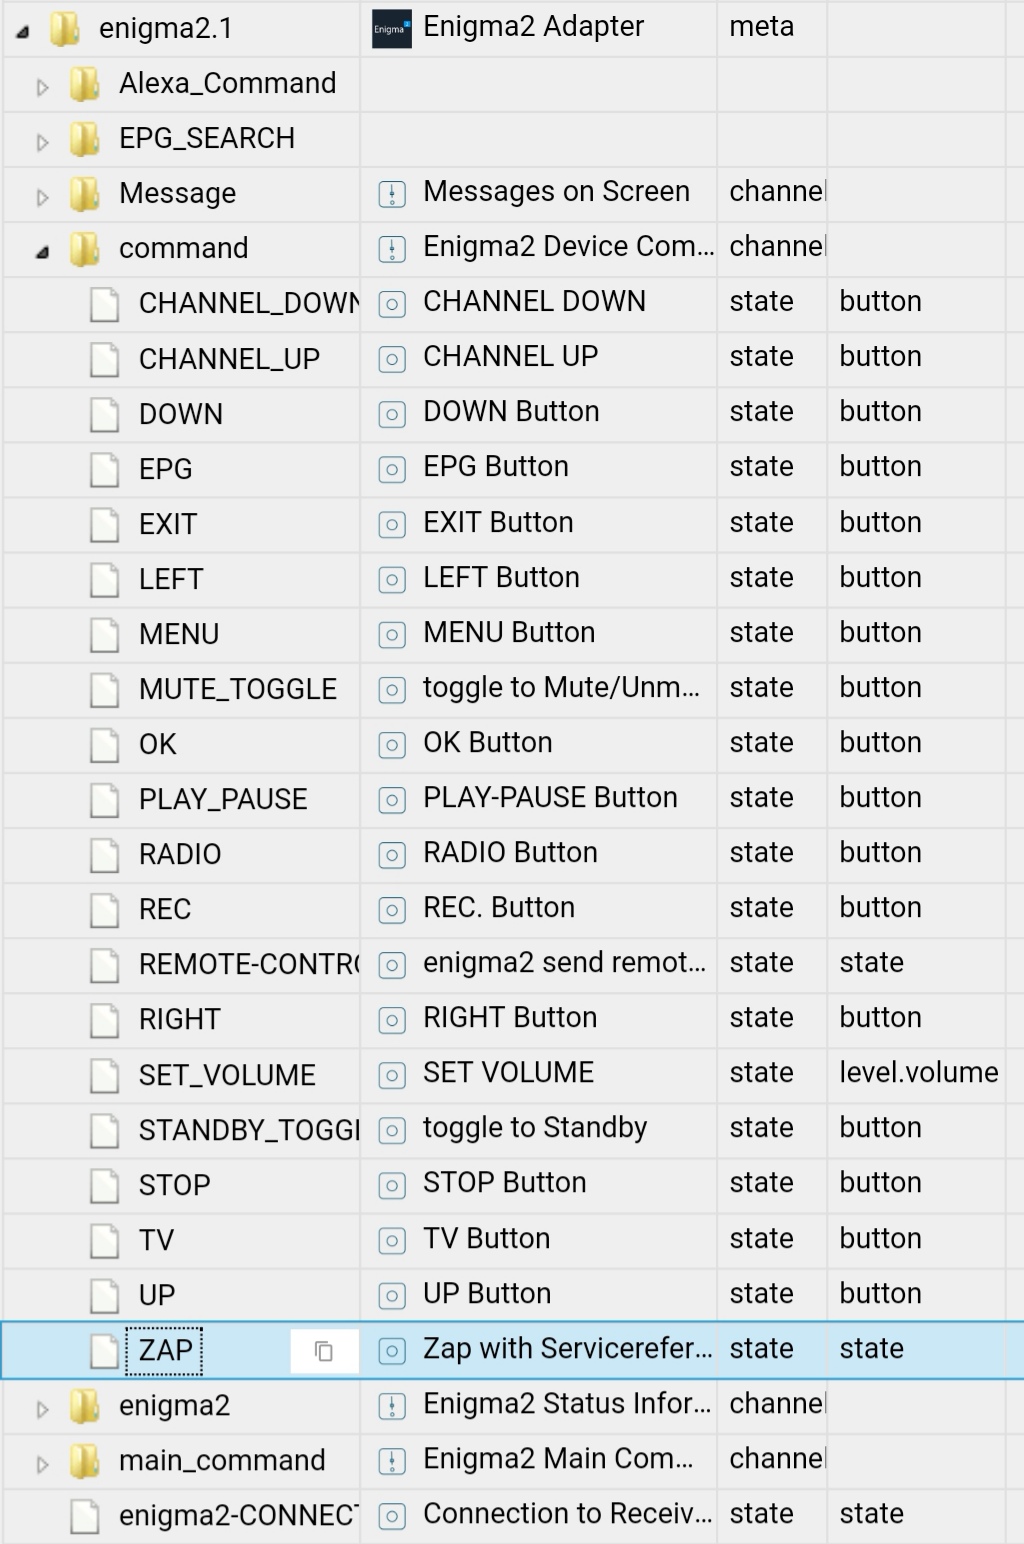The width and height of the screenshot is (1024, 1544).
Task: Copy the ZAP object ID
Action: point(324,1351)
